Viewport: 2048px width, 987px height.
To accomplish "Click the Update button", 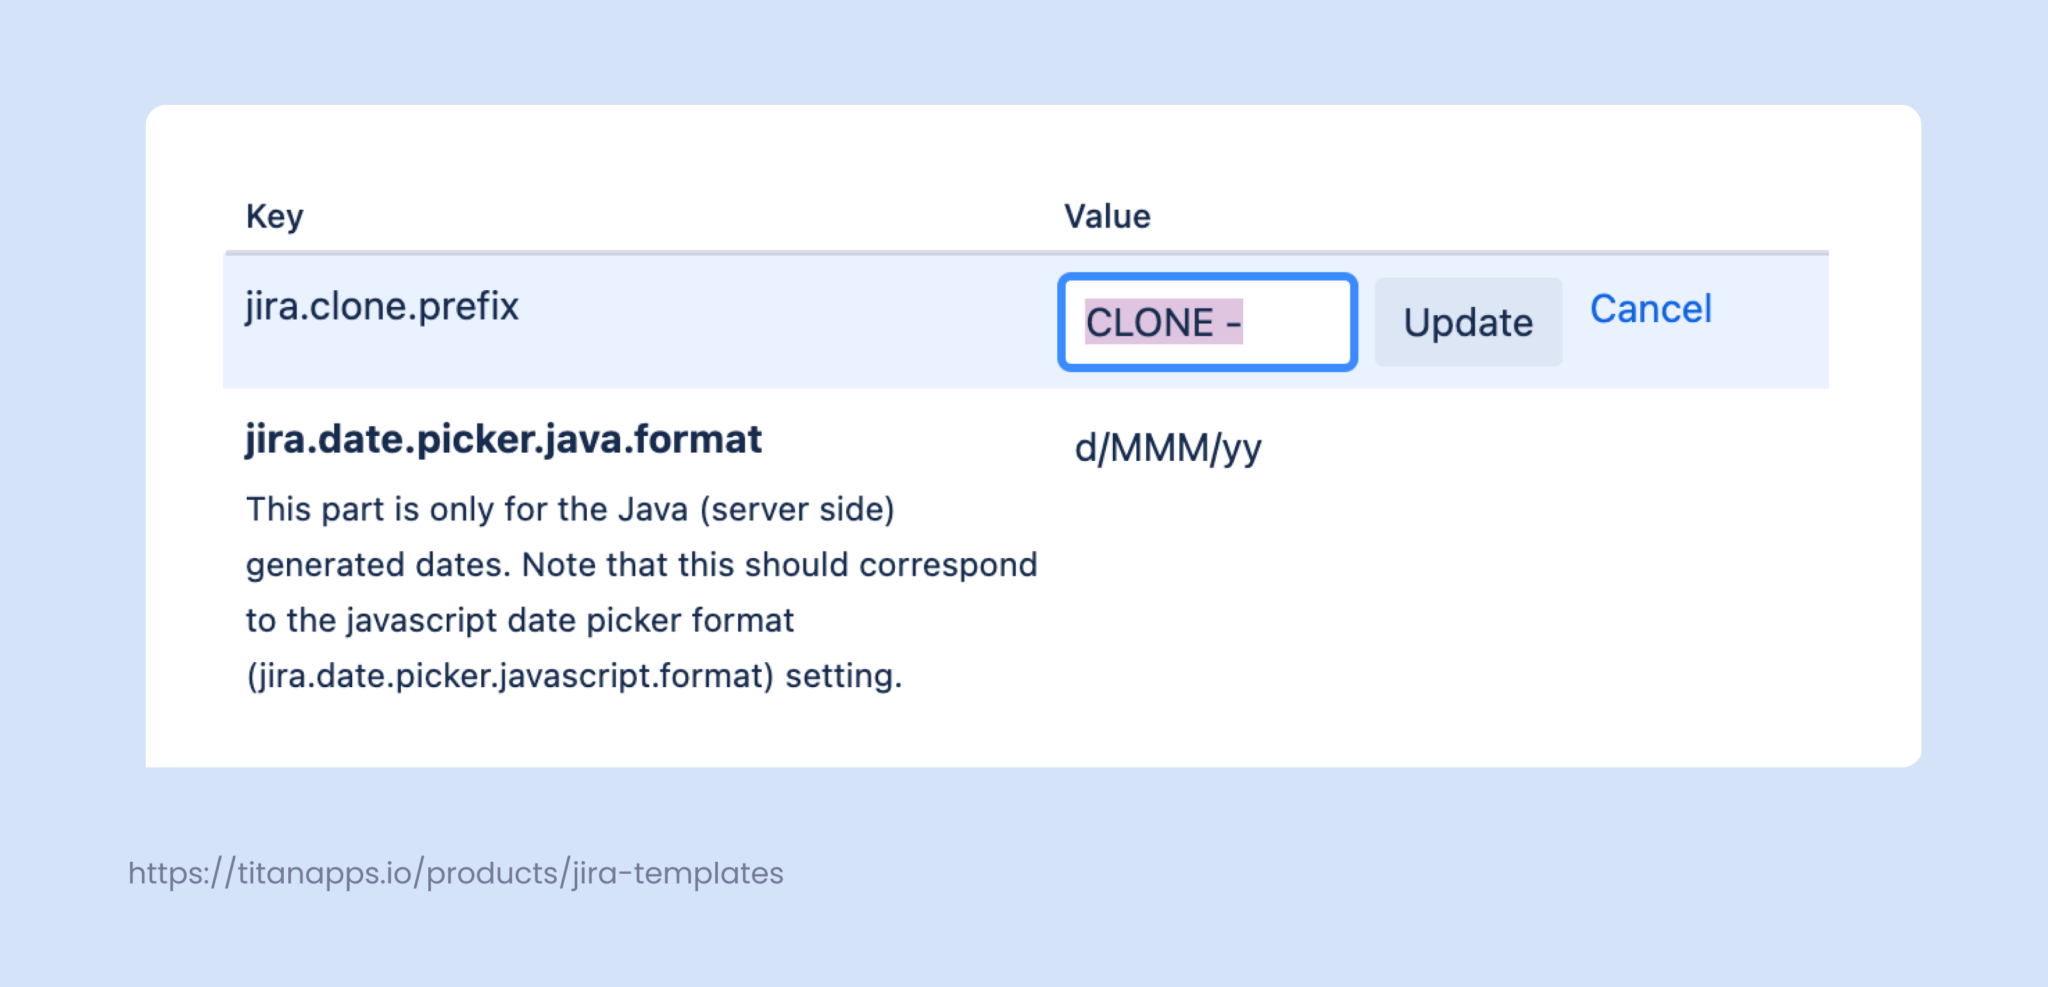I will coord(1468,322).
